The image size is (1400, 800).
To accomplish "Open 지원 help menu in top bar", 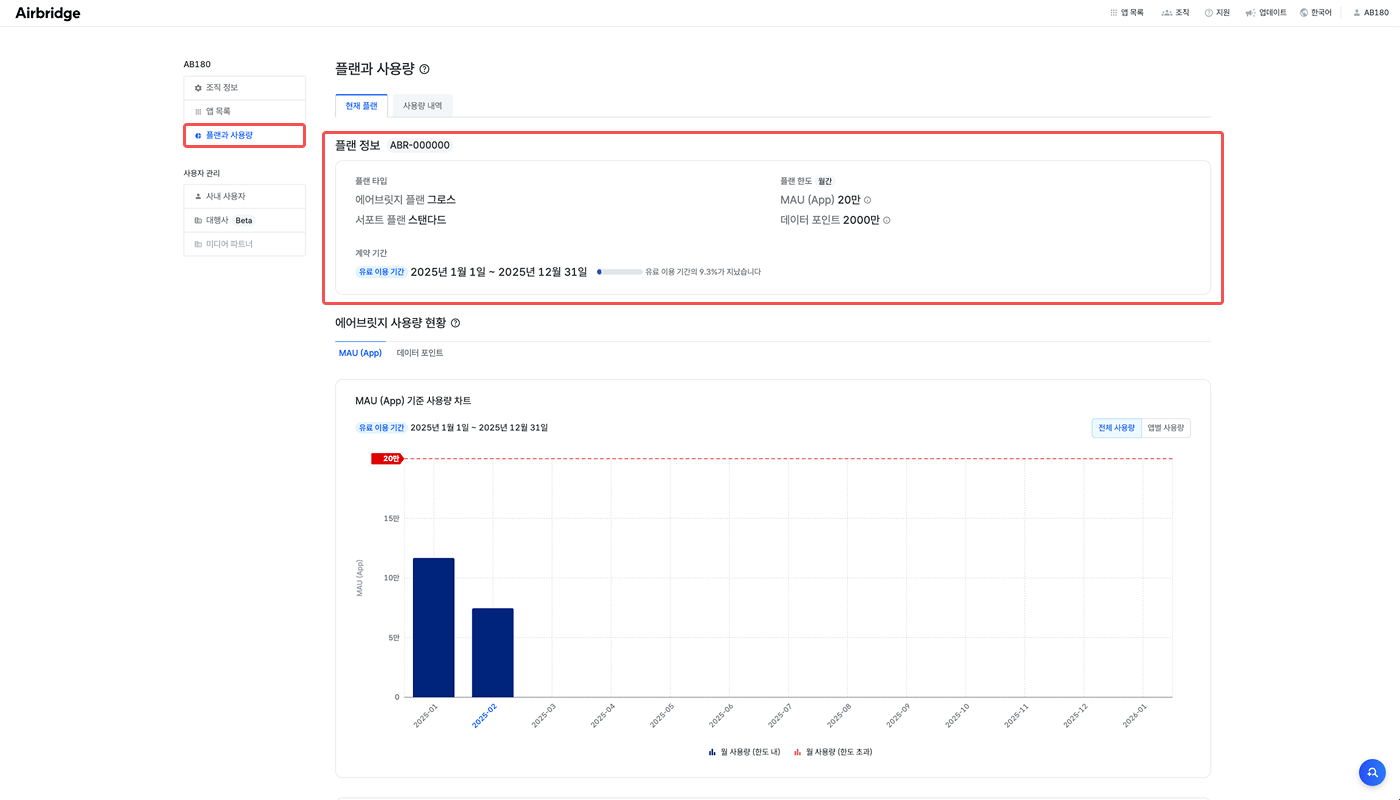I will point(1217,13).
